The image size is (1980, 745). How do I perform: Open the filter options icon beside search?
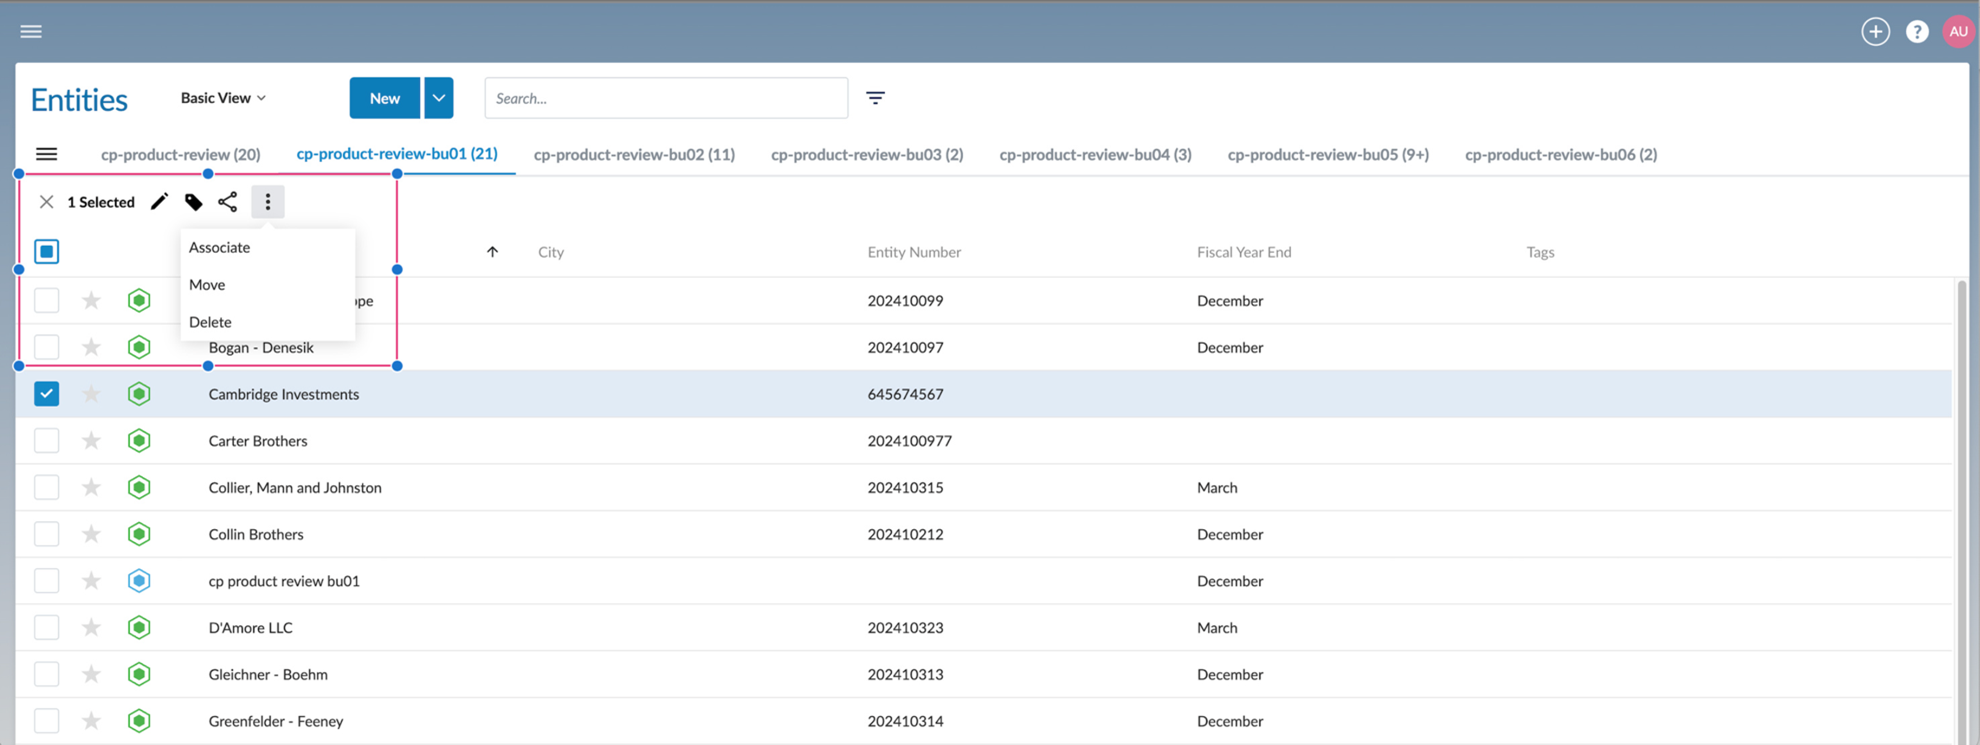875,98
